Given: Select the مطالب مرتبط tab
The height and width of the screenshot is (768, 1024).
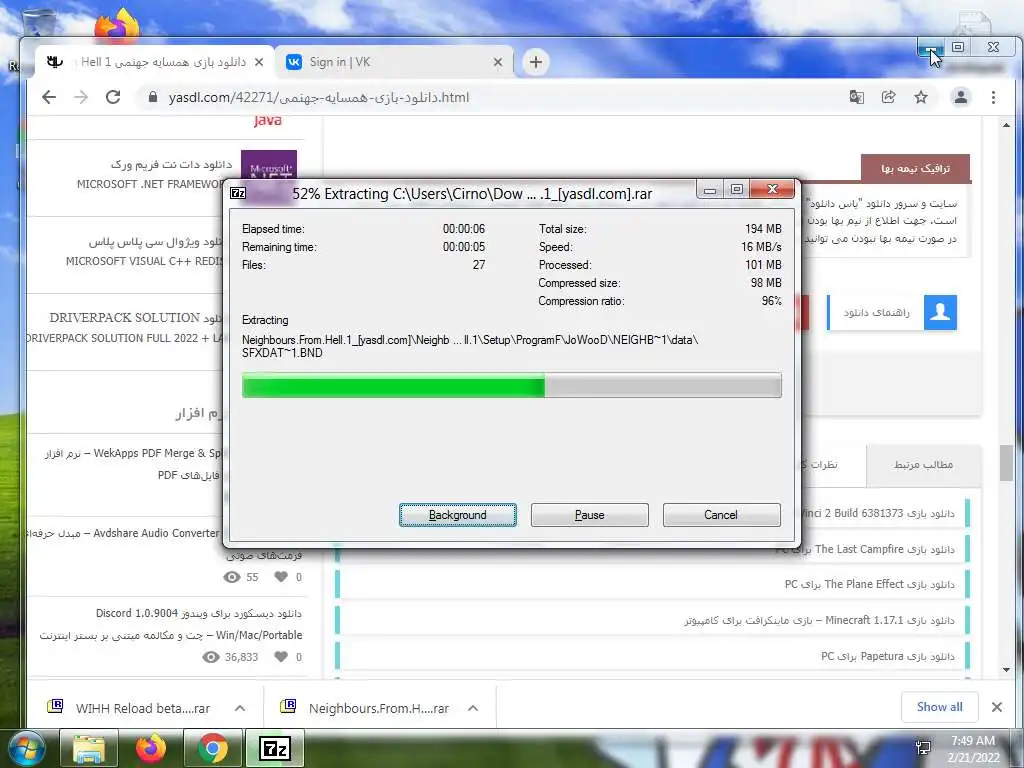Looking at the screenshot, I should click(923, 465).
